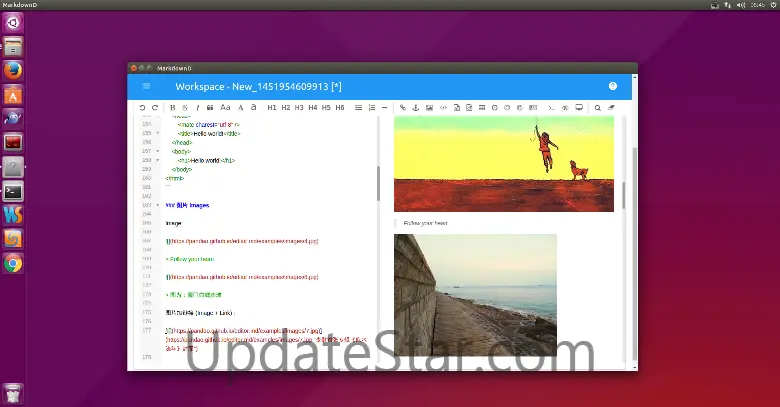The height and width of the screenshot is (407, 780).
Task: Convert selection to uppercase with the A button
Action: click(x=240, y=107)
